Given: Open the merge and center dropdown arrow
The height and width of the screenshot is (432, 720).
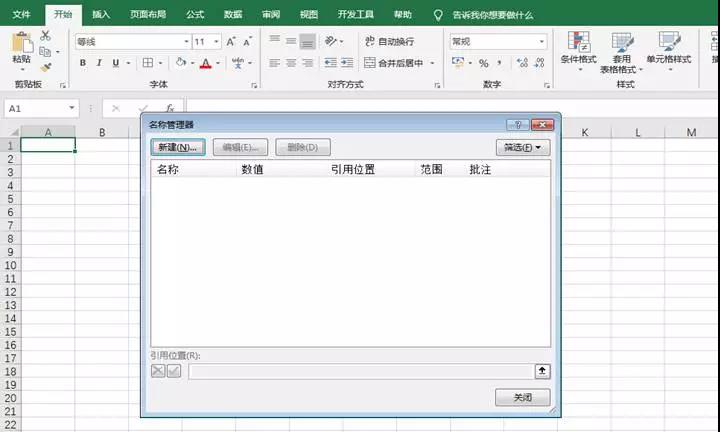Looking at the screenshot, I should [x=432, y=63].
